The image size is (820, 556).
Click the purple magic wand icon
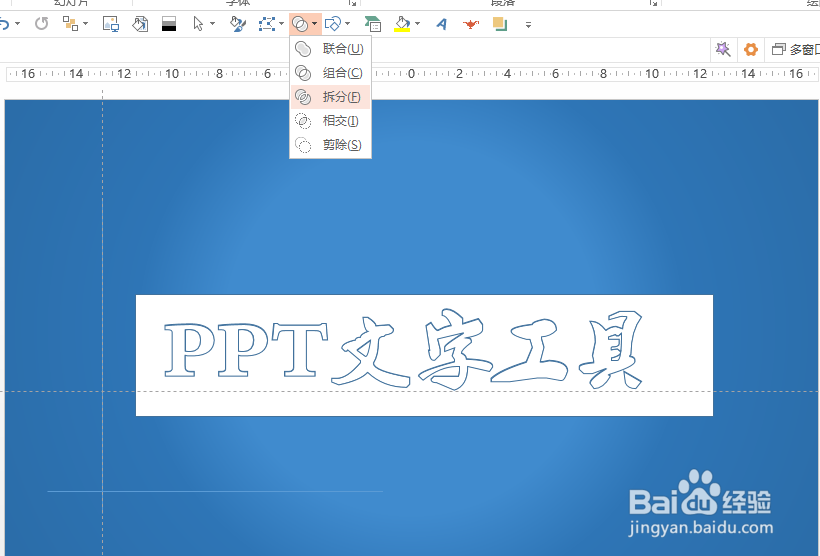coord(723,49)
